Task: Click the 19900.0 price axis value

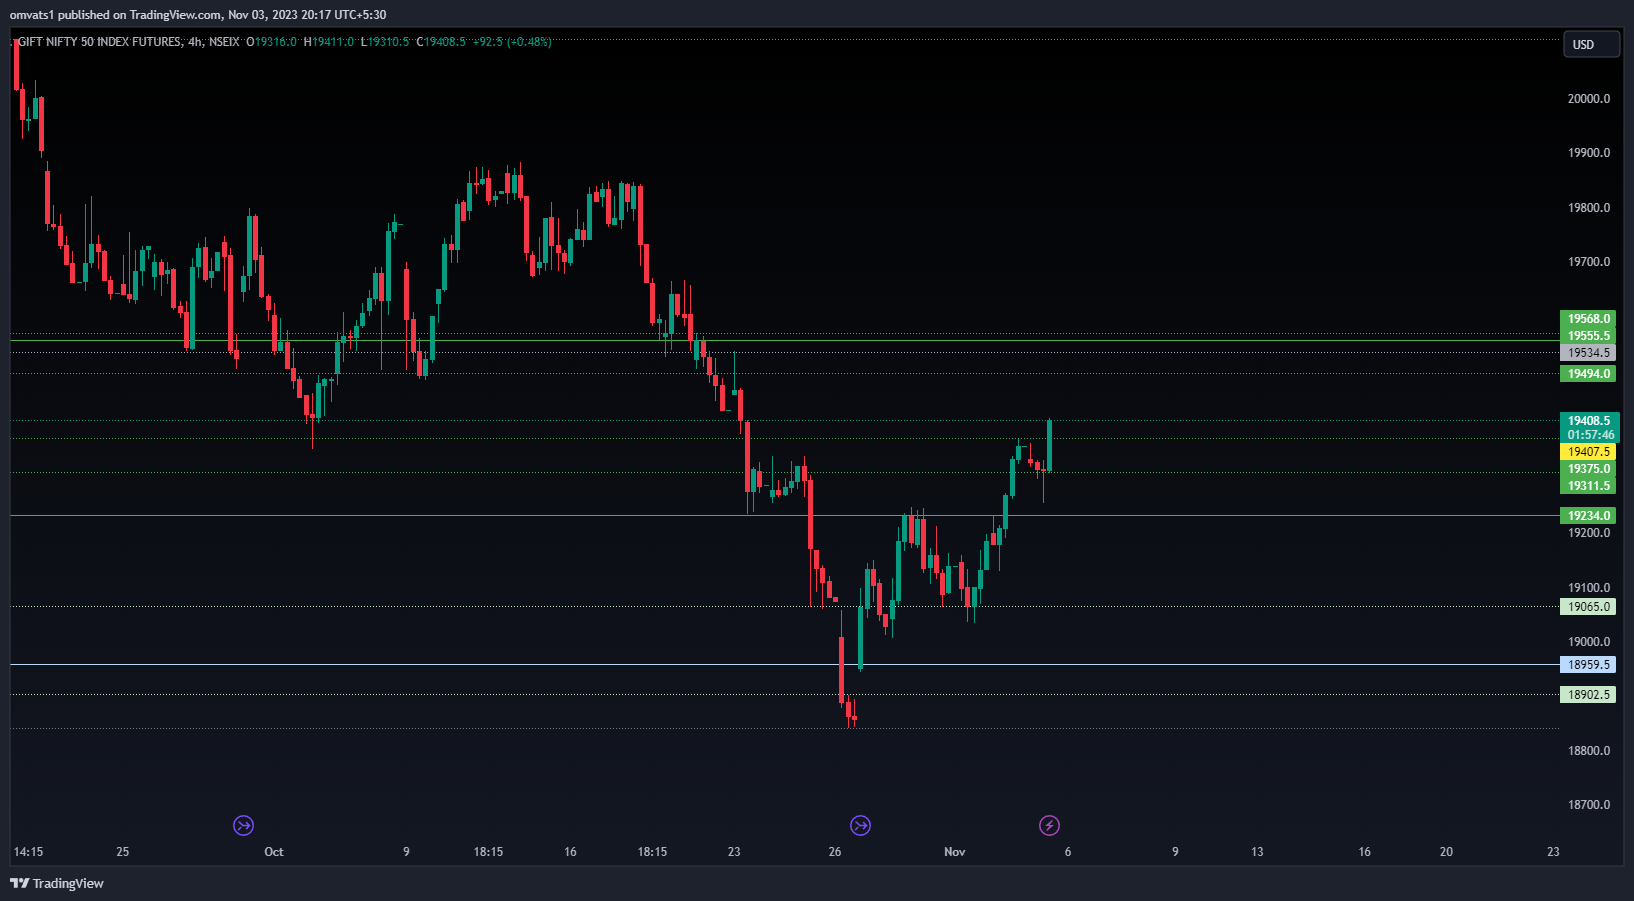Action: point(1589,153)
